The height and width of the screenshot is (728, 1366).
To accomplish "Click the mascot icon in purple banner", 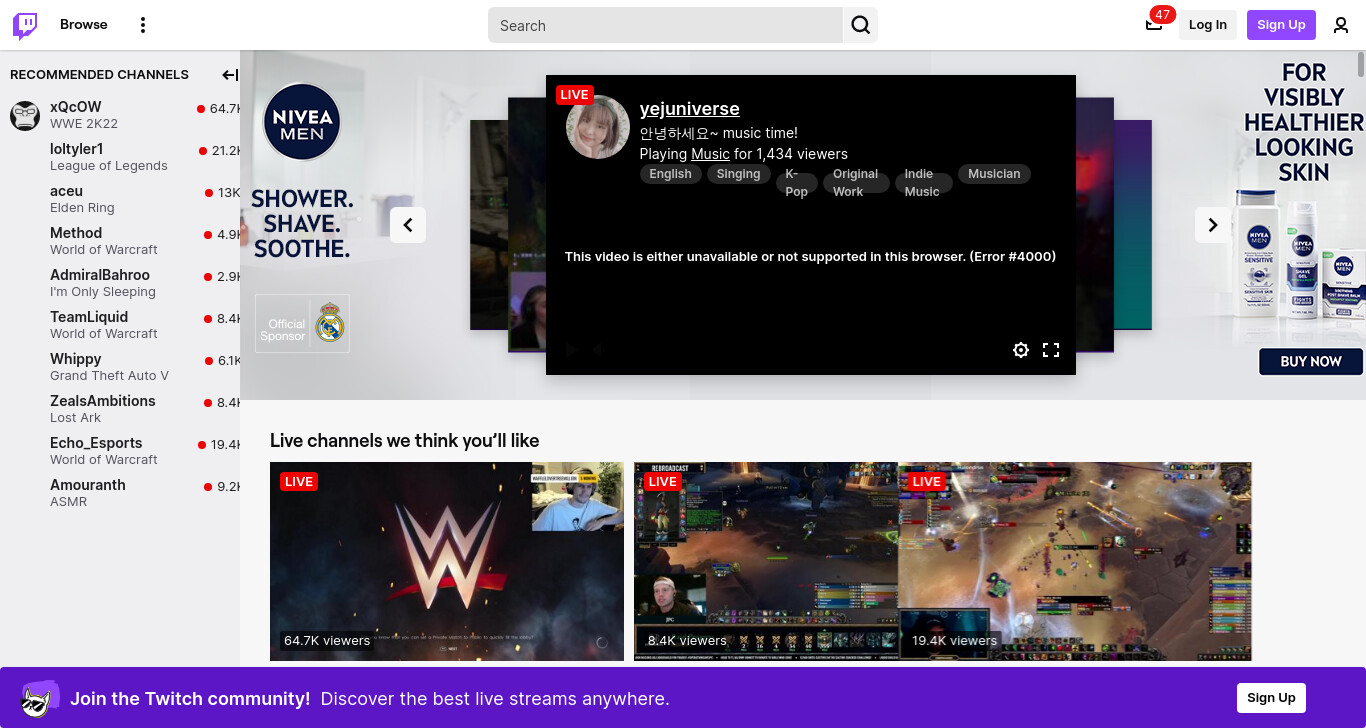I will 40,698.
